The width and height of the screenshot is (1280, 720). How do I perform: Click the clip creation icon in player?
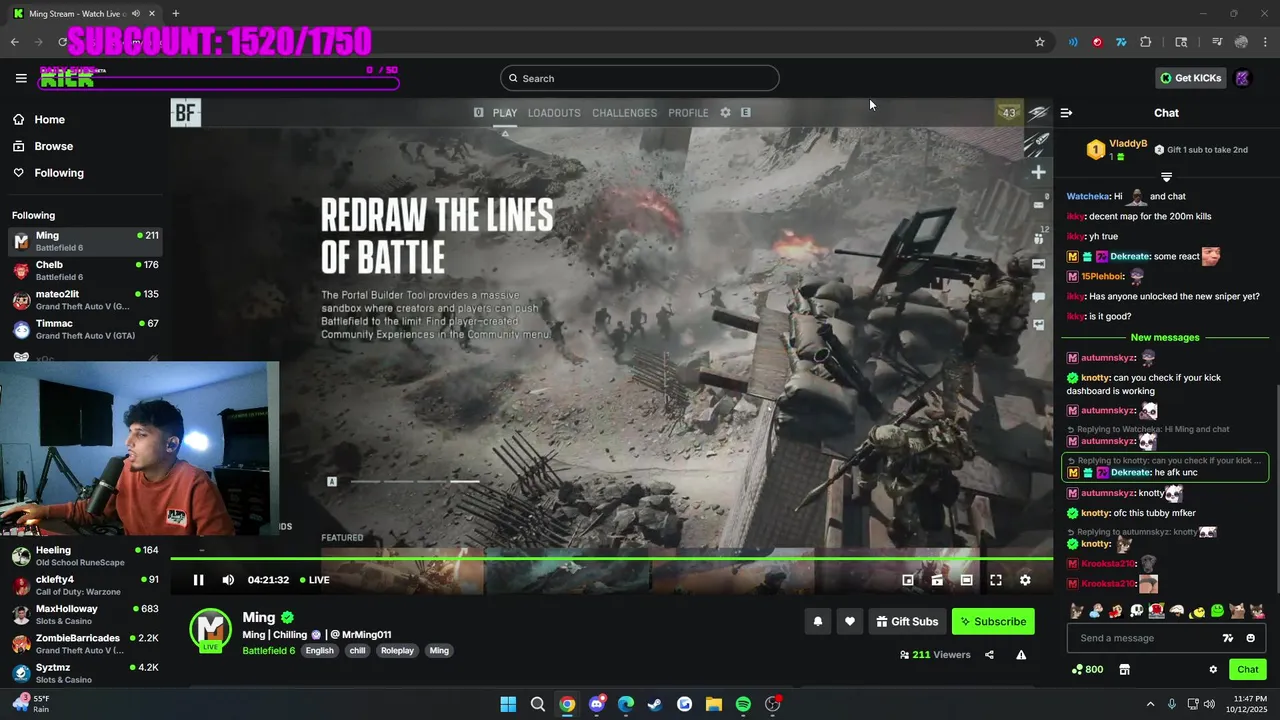(937, 580)
